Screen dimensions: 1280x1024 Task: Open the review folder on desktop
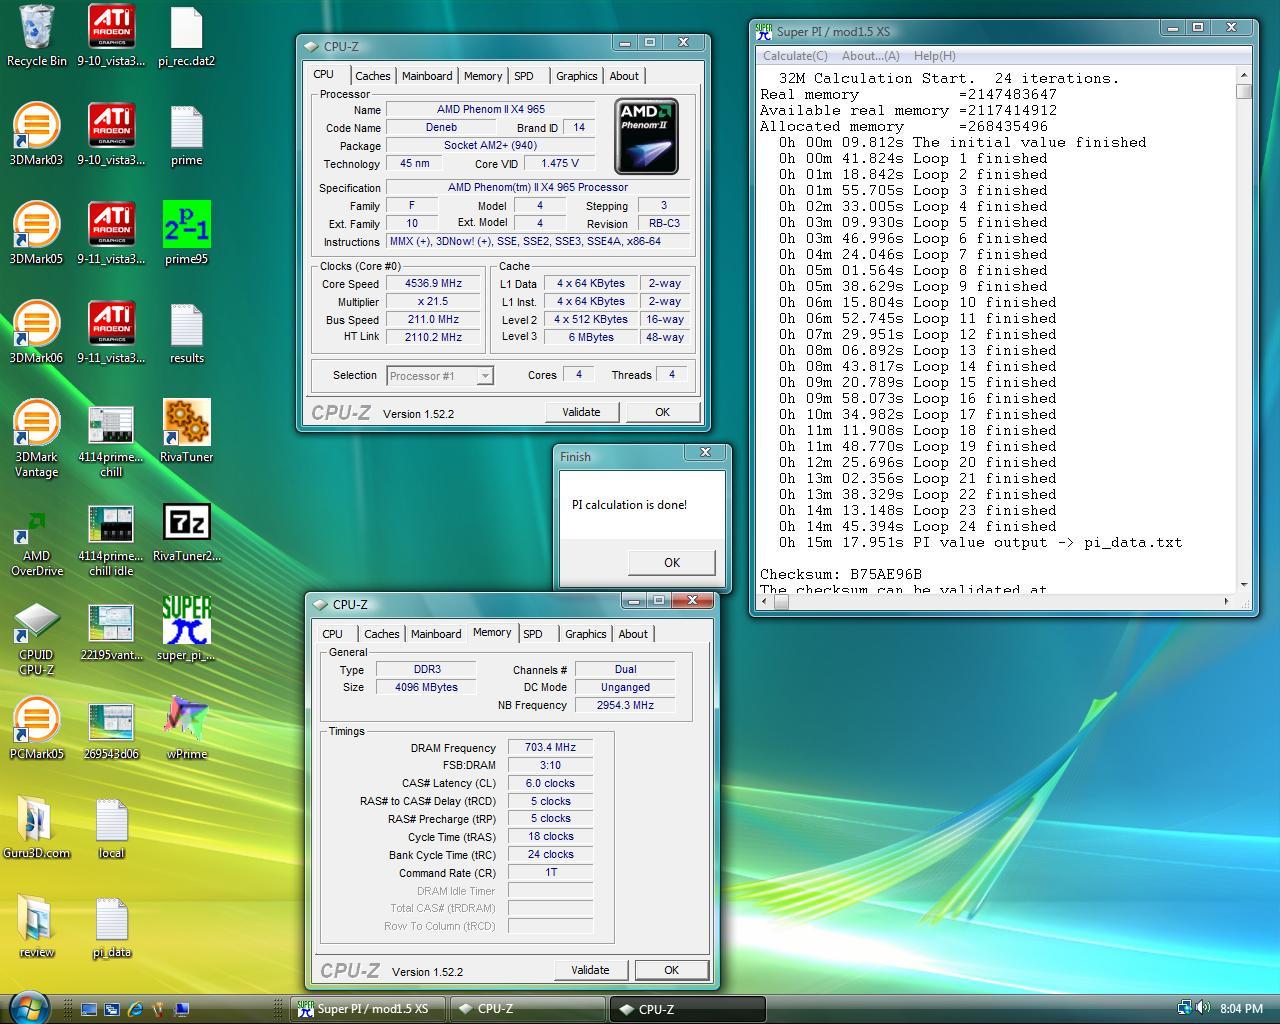[x=36, y=927]
